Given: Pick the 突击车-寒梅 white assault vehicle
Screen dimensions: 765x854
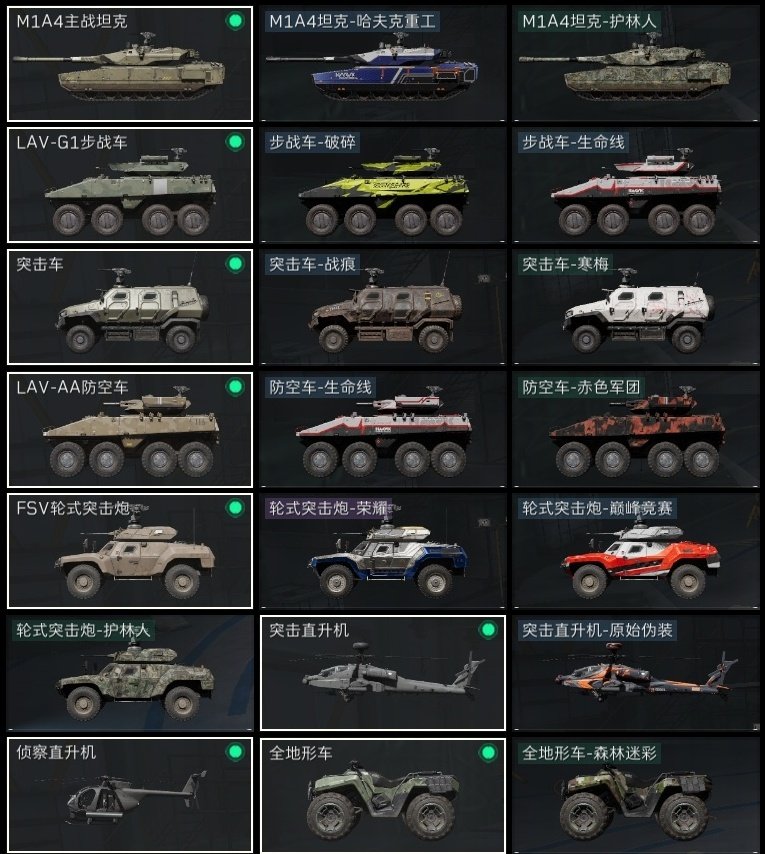Looking at the screenshot, I should 636,307.
